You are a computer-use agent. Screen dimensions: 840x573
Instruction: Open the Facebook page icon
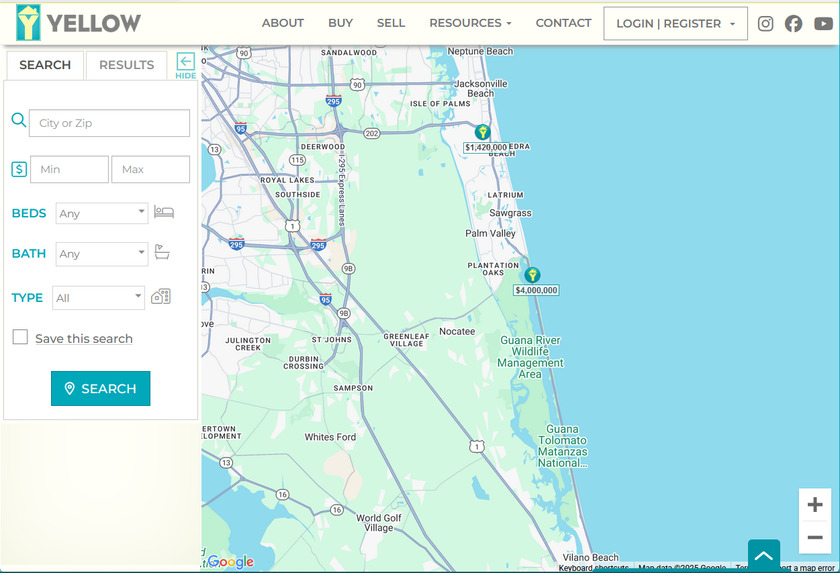[x=793, y=24]
